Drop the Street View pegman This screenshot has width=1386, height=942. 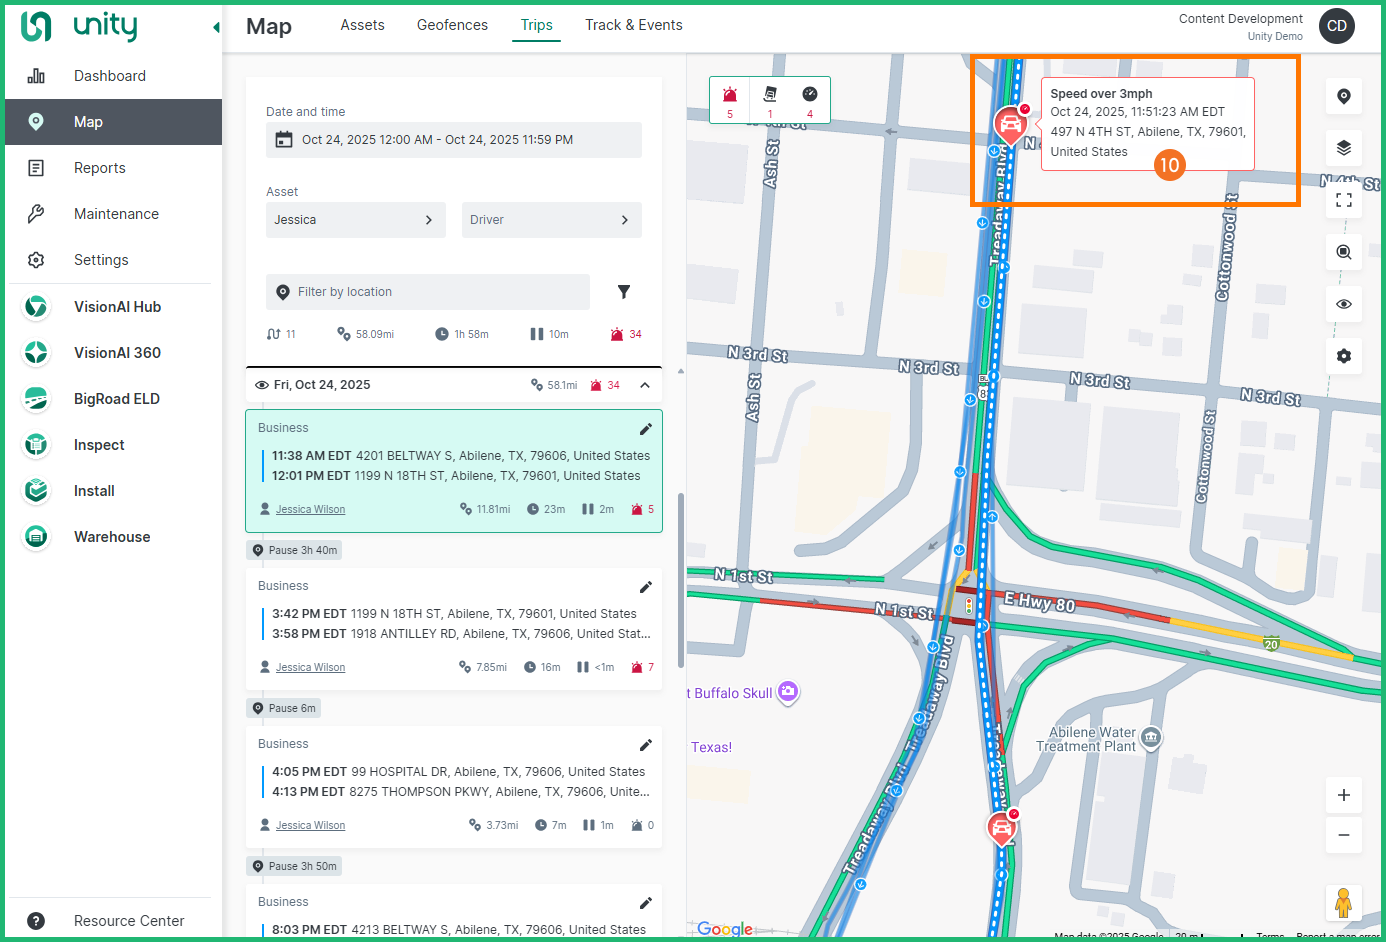(1343, 903)
